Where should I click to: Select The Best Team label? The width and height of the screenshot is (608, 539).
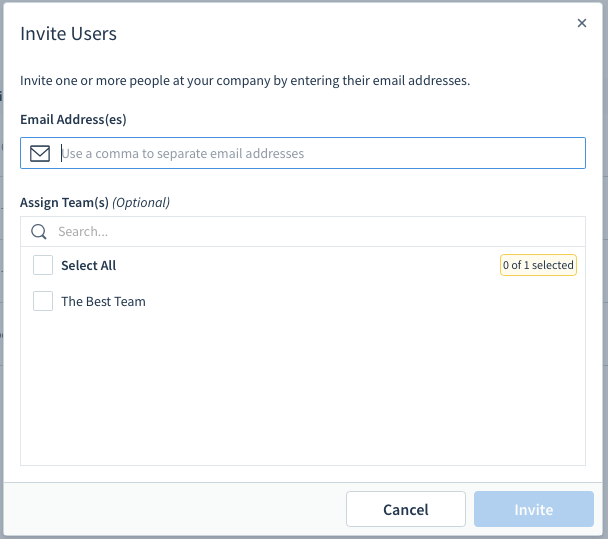click(x=103, y=301)
